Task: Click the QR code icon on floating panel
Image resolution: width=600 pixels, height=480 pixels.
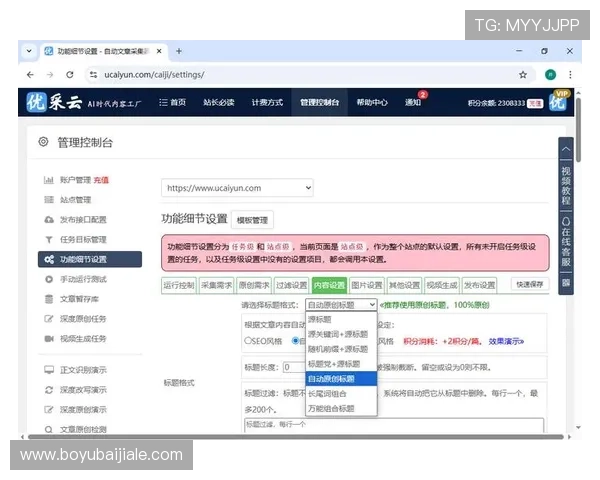Action: [x=566, y=282]
